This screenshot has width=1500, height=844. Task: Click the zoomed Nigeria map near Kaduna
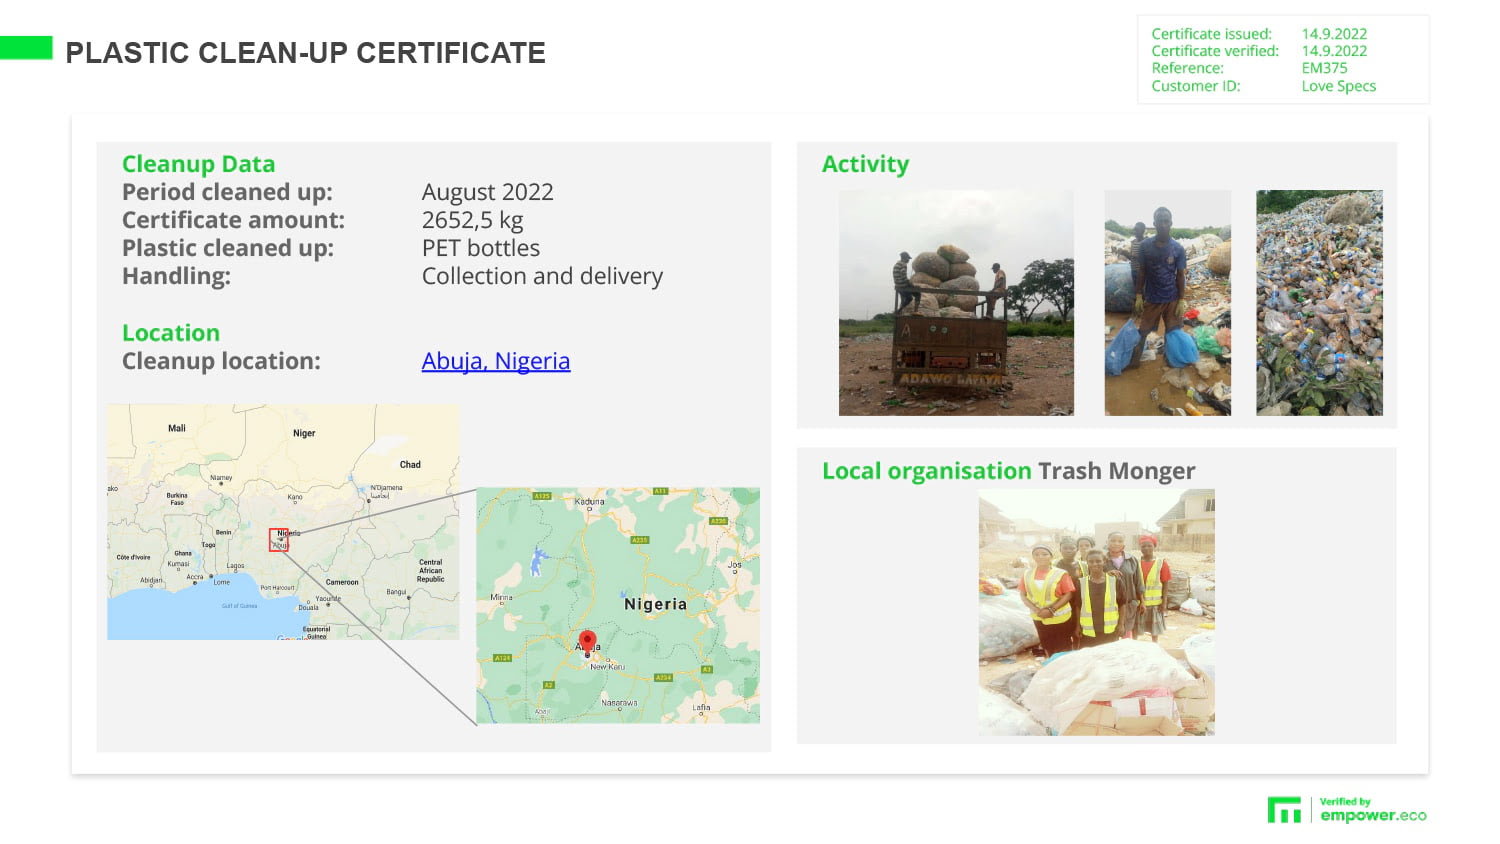(x=618, y=605)
